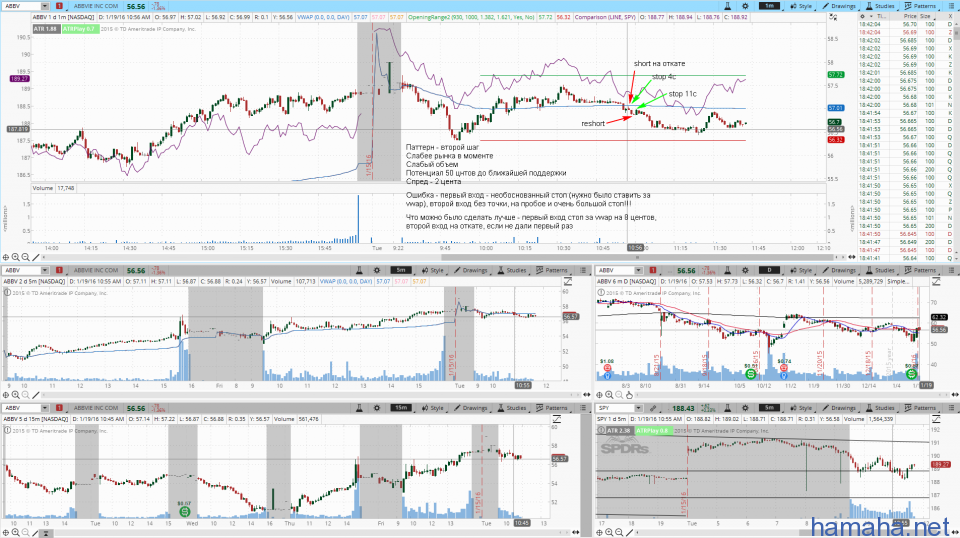Open settings gear on the 15m ABBV chart
Screen dimensions: 960x538
(x=377, y=408)
